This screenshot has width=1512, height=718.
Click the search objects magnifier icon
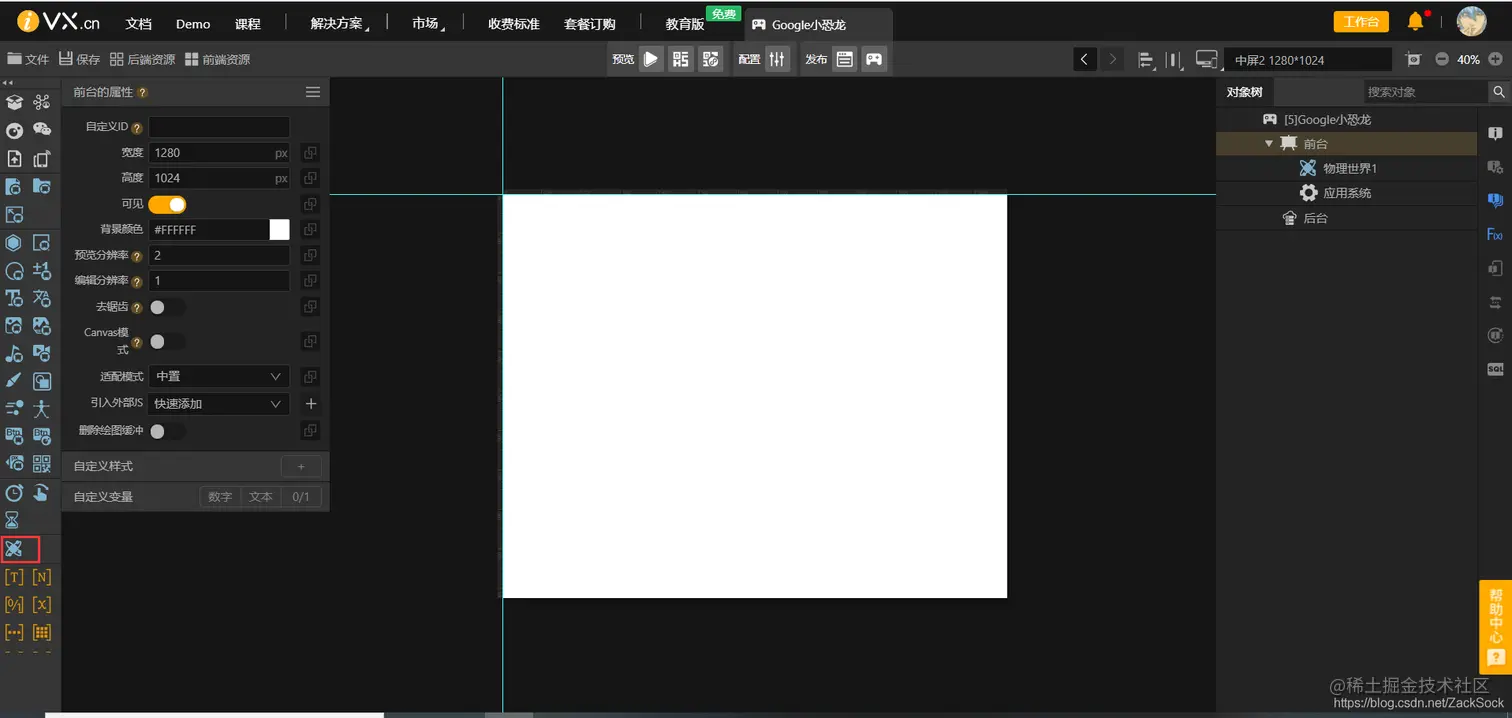pyautogui.click(x=1499, y=92)
